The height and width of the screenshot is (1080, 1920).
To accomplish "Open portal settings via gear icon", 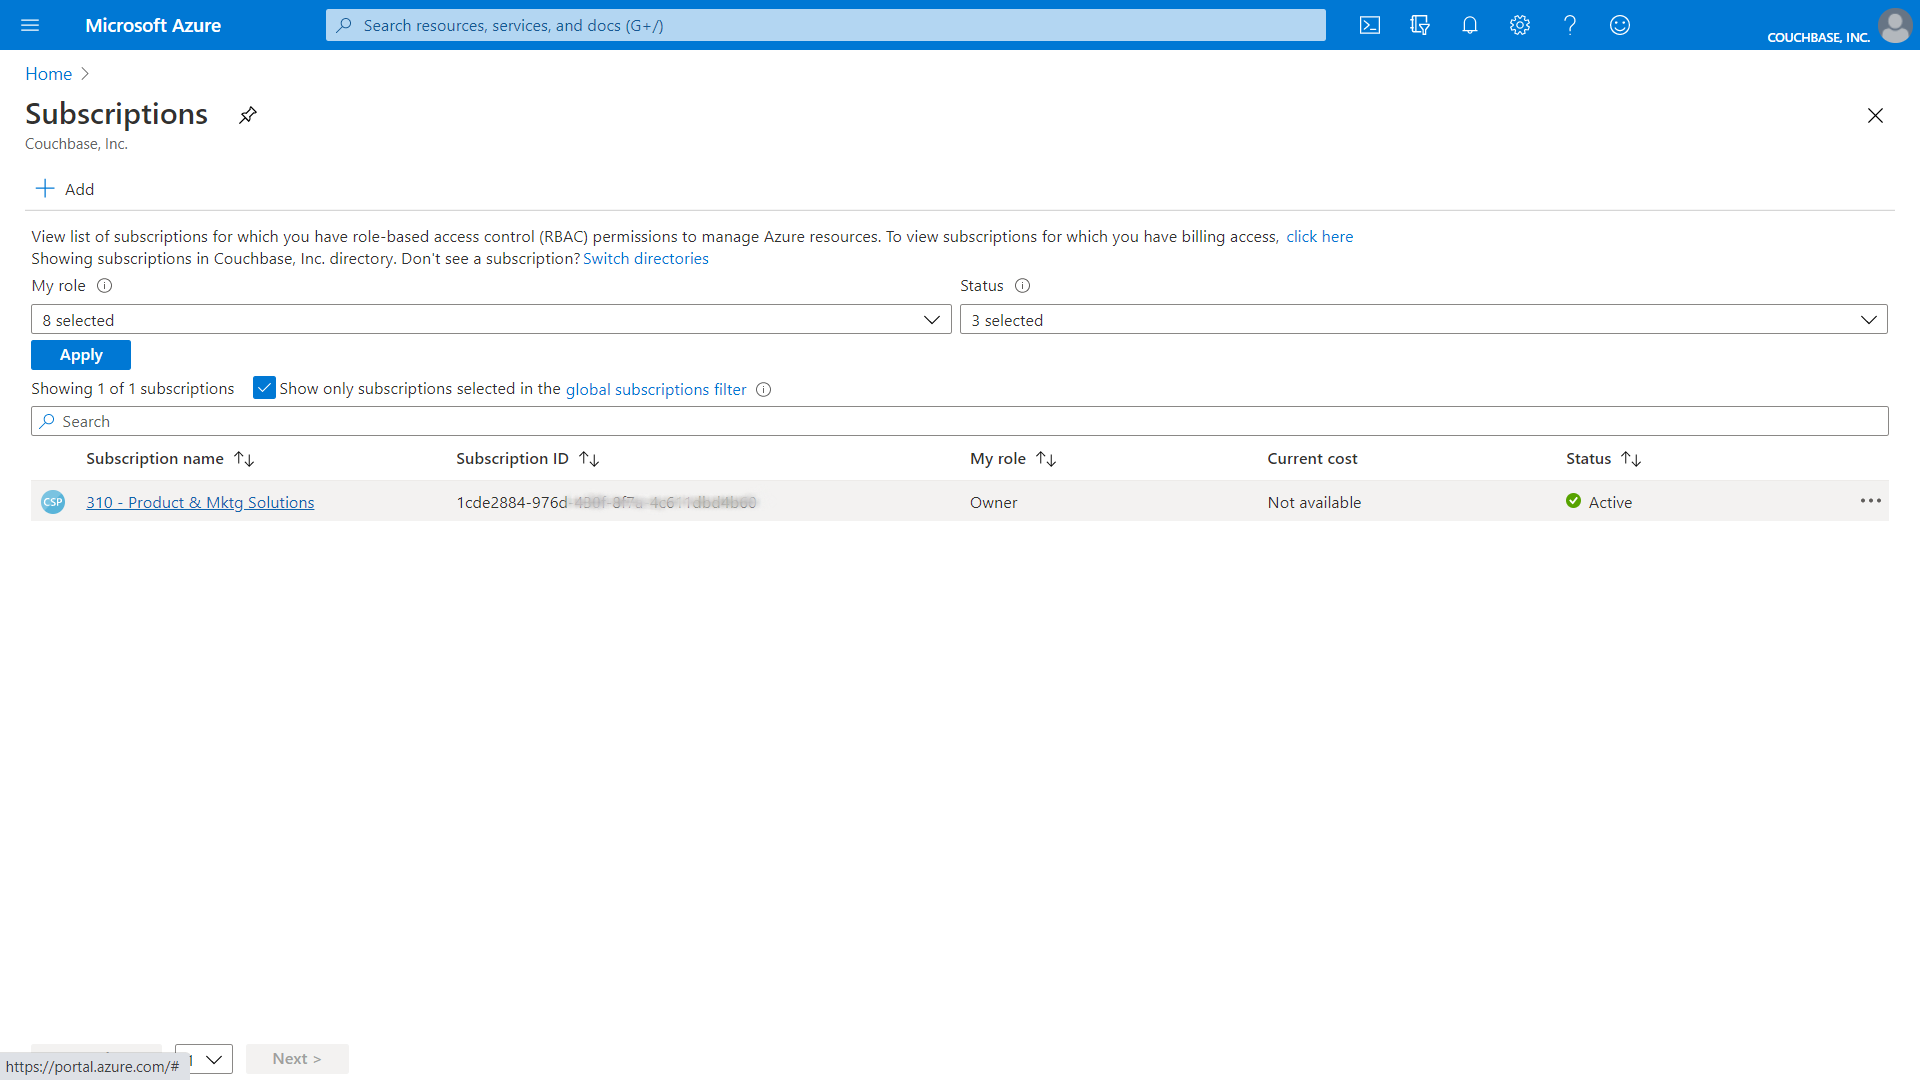I will click(x=1519, y=25).
